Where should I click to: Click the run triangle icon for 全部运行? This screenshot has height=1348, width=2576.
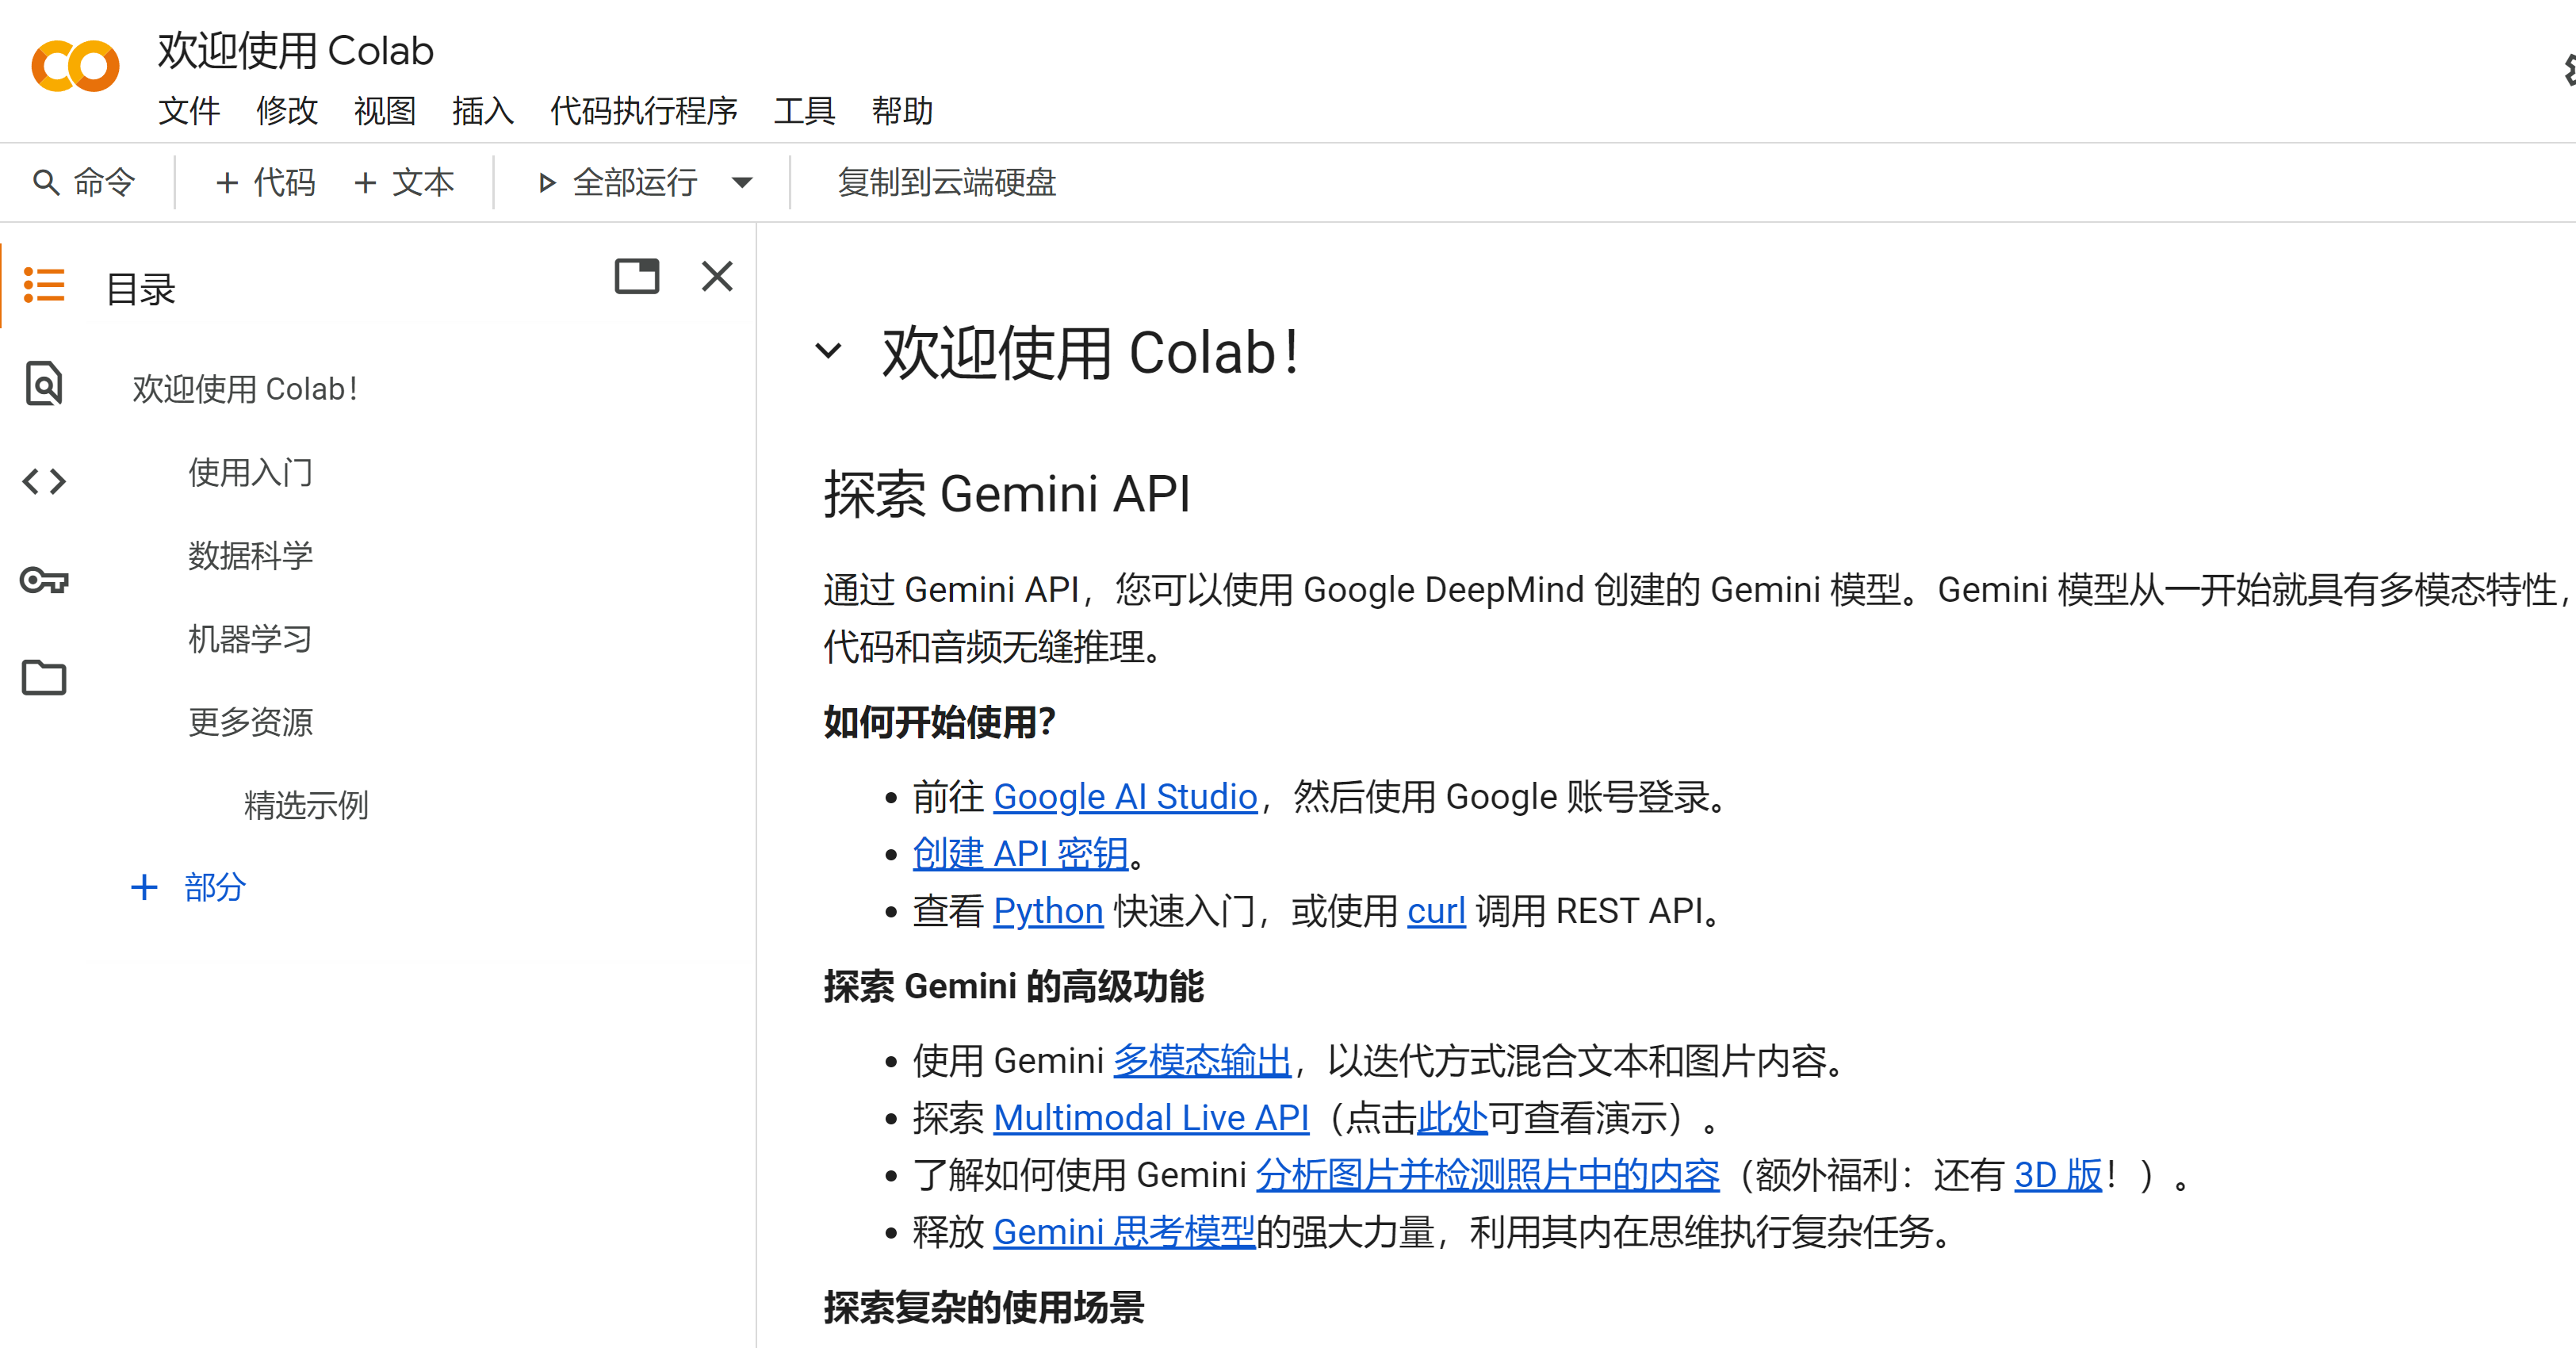pyautogui.click(x=546, y=183)
